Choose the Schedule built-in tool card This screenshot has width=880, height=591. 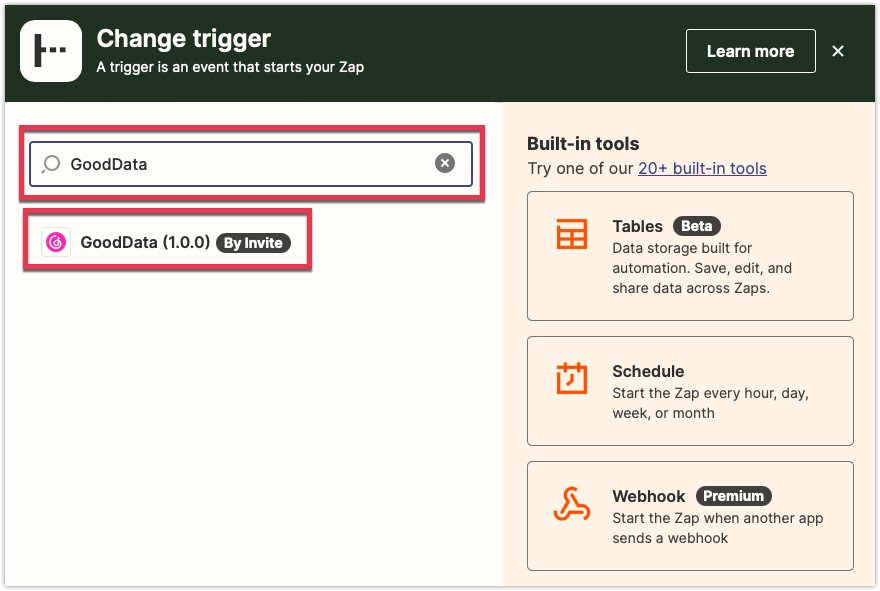690,391
